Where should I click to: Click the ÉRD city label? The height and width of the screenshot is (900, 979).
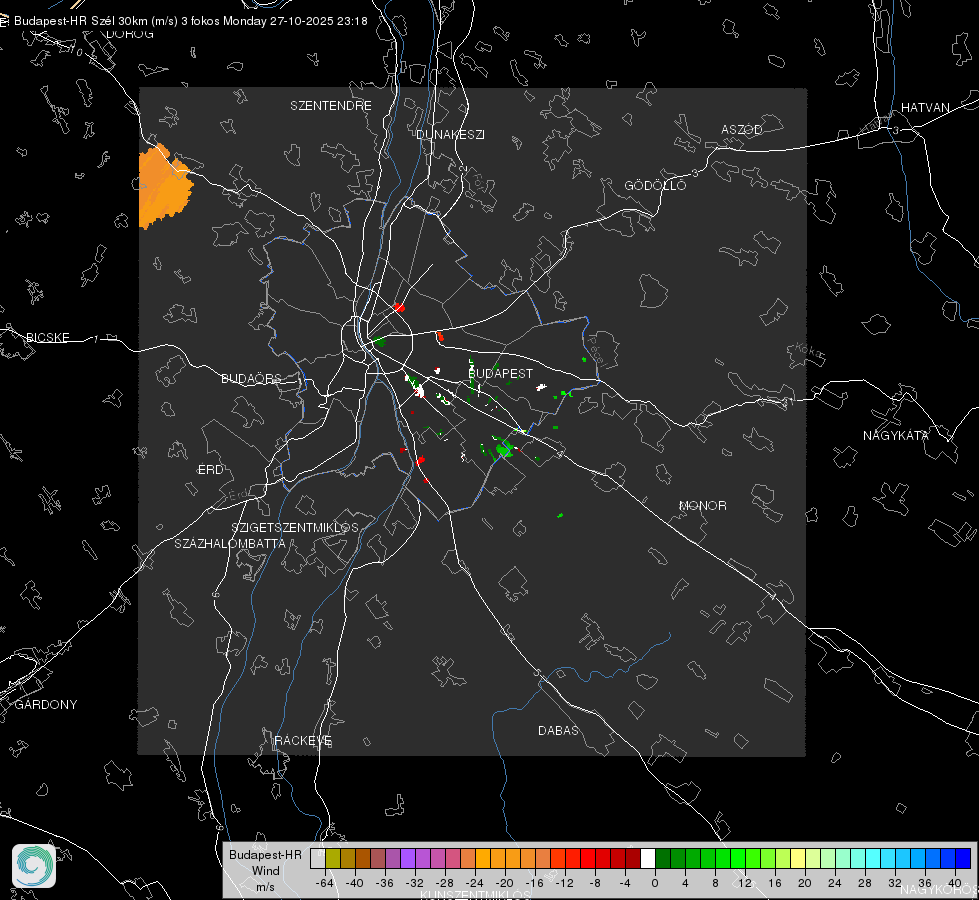pyautogui.click(x=210, y=469)
